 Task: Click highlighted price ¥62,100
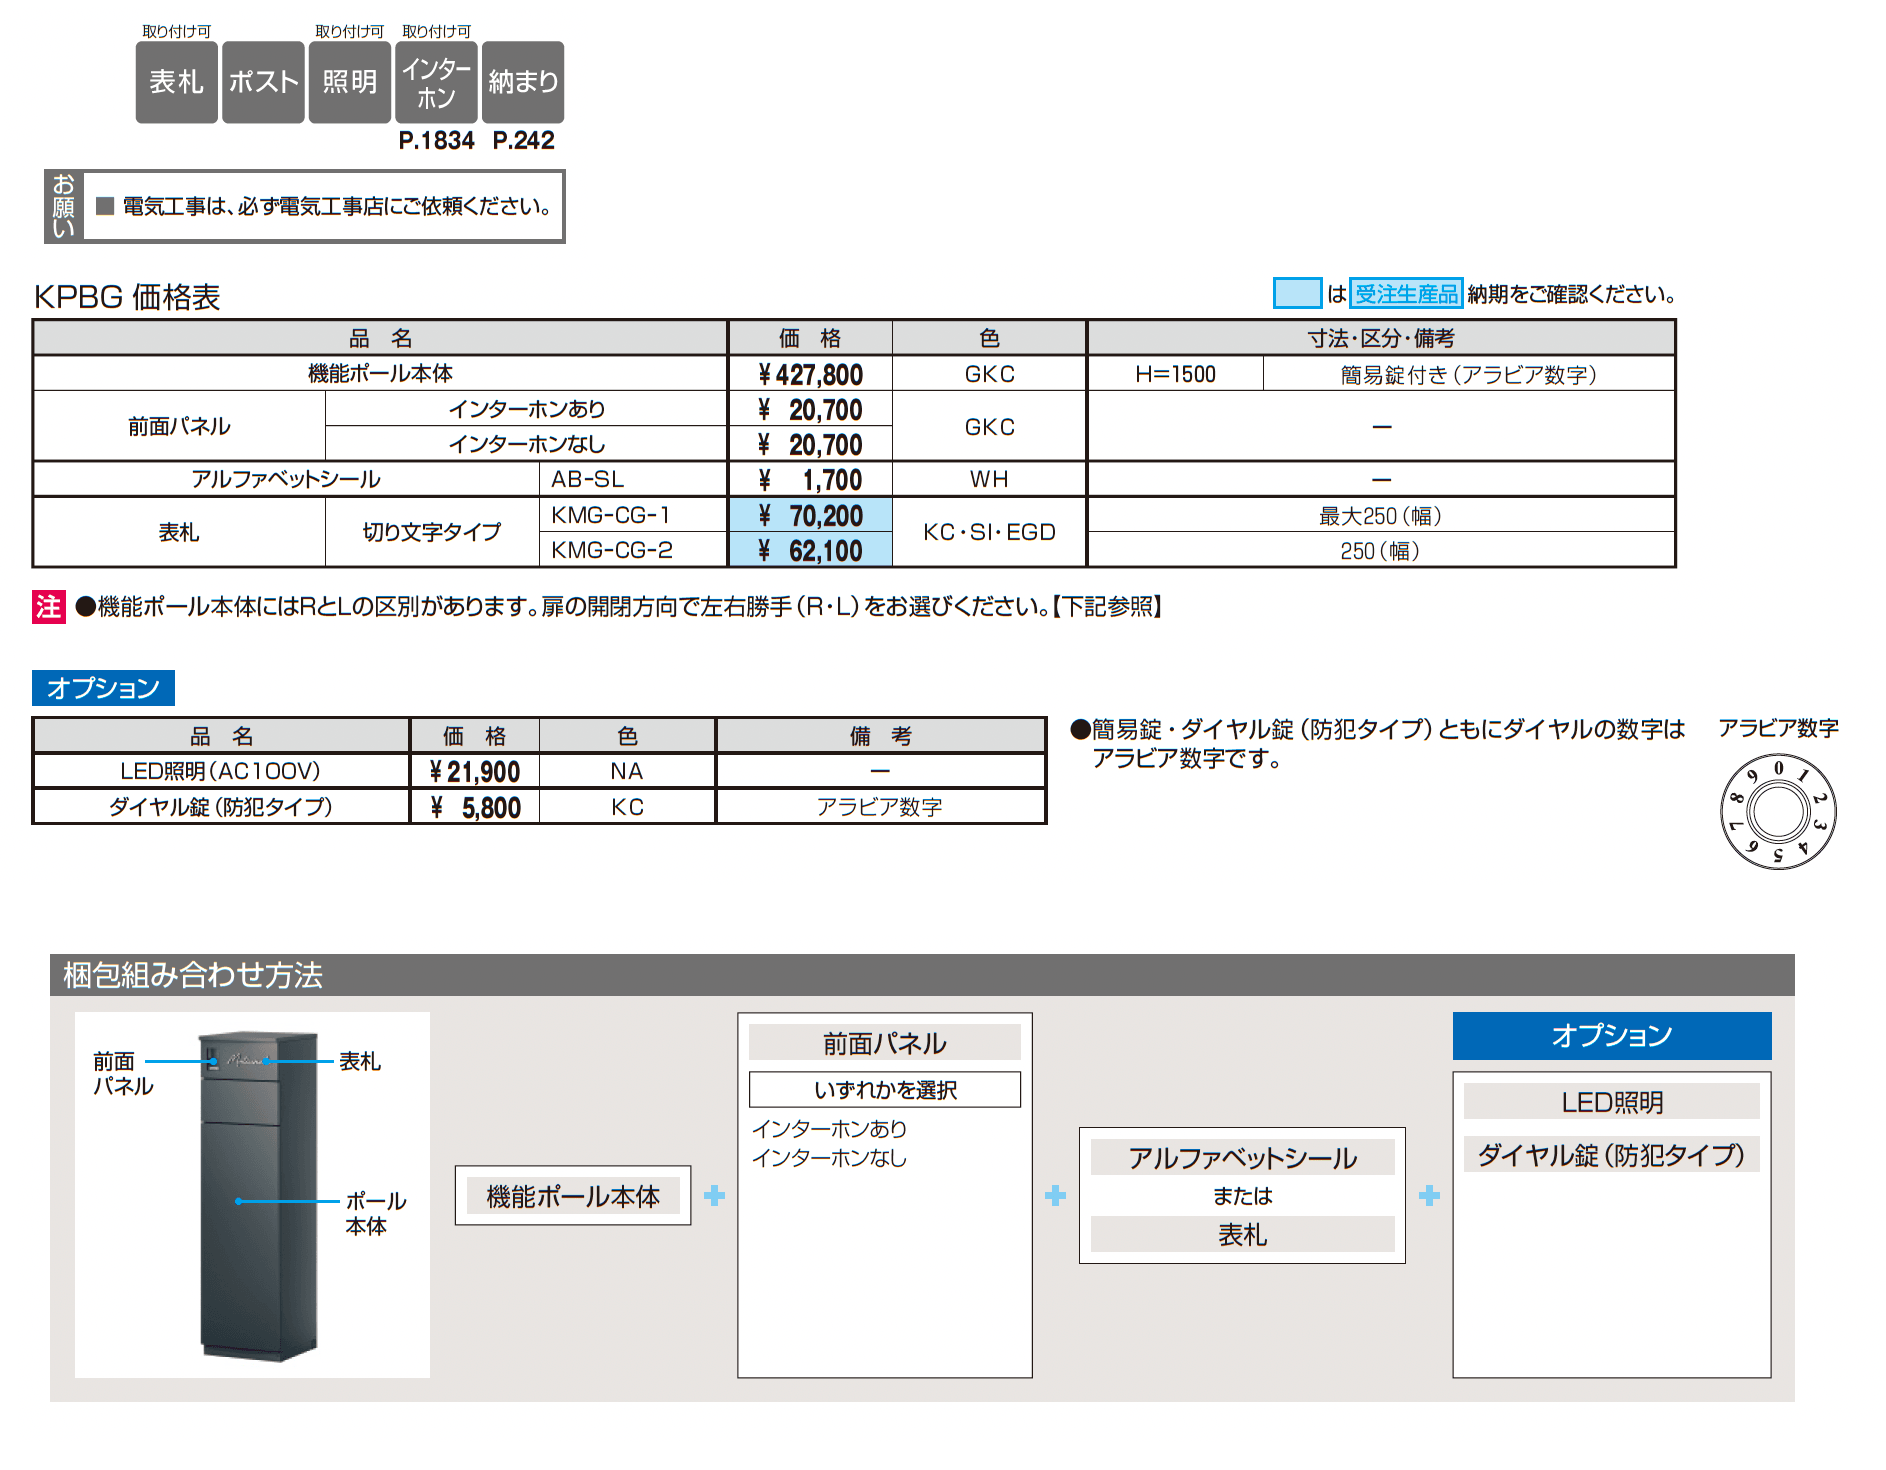810,550
